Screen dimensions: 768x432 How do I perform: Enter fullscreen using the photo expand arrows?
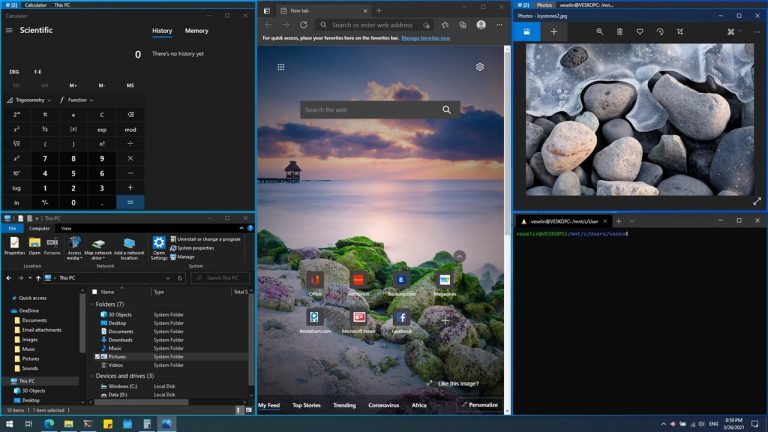pos(757,201)
